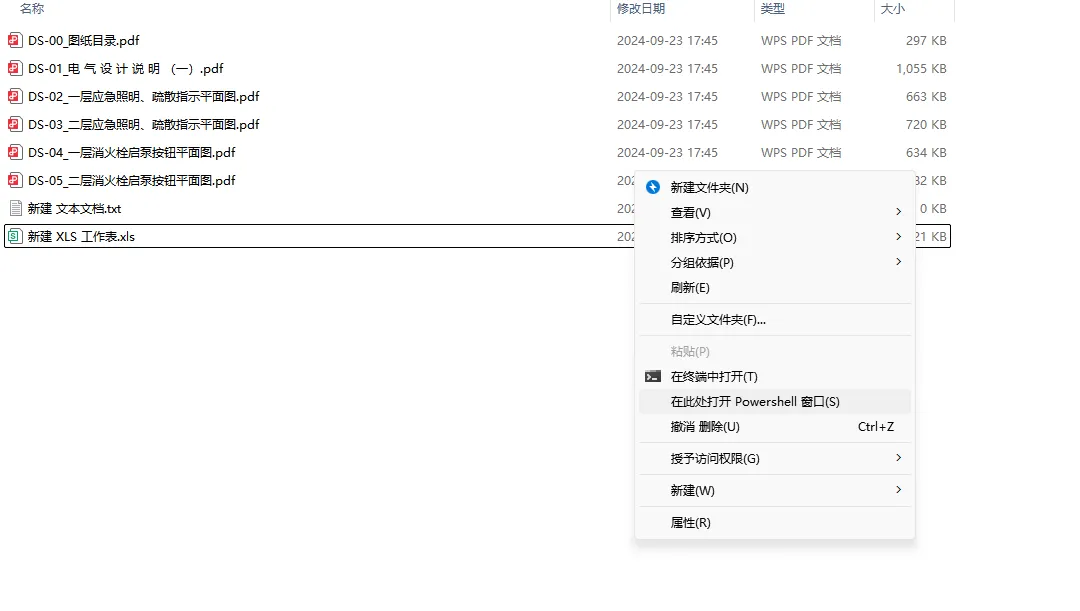Click the text document icon of 新建文本文档.txt
The width and height of the screenshot is (1080, 611).
[14, 208]
